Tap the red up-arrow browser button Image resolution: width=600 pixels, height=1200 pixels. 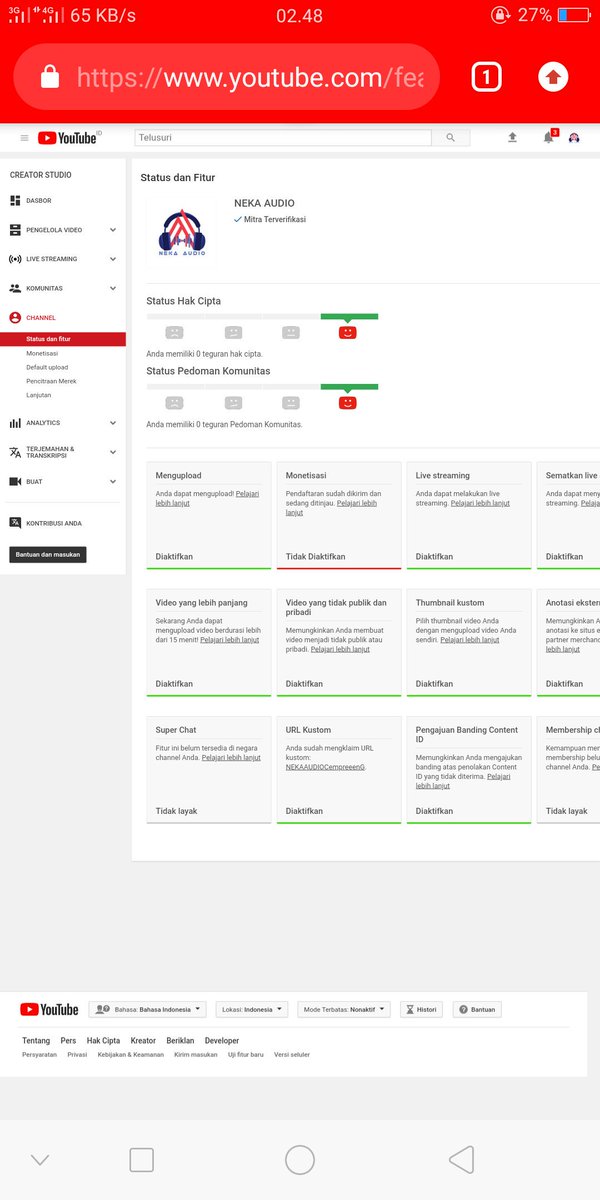553,77
